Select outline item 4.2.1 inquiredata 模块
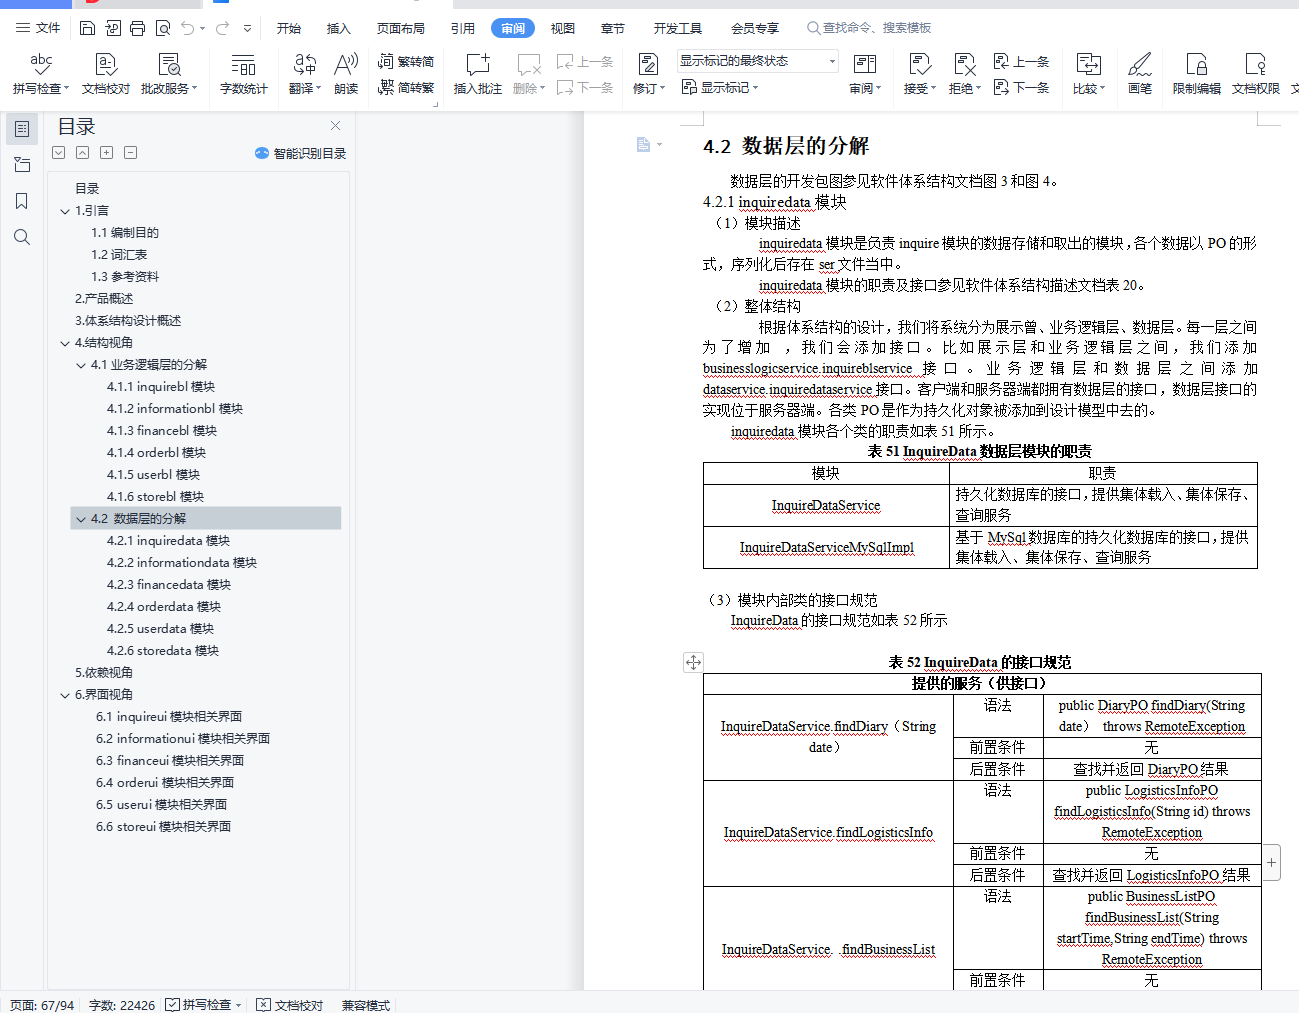The image size is (1299, 1013). pyautogui.click(x=168, y=541)
